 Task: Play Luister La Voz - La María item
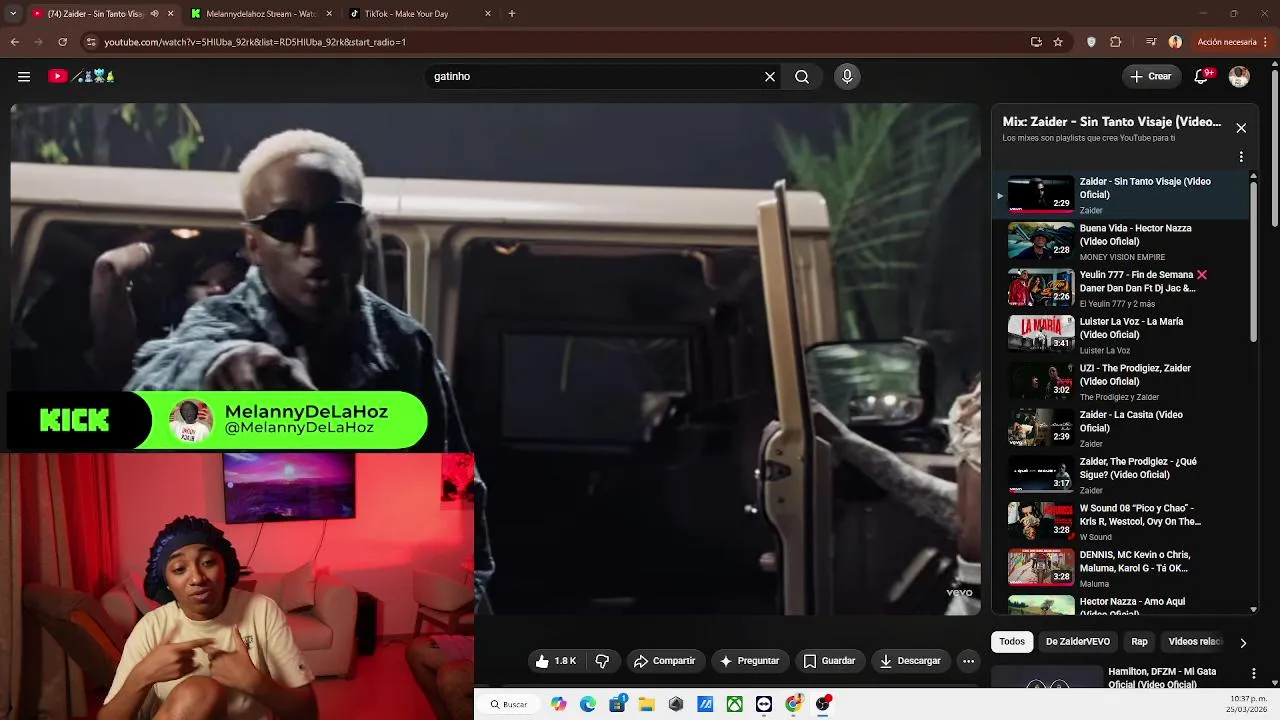click(1120, 335)
